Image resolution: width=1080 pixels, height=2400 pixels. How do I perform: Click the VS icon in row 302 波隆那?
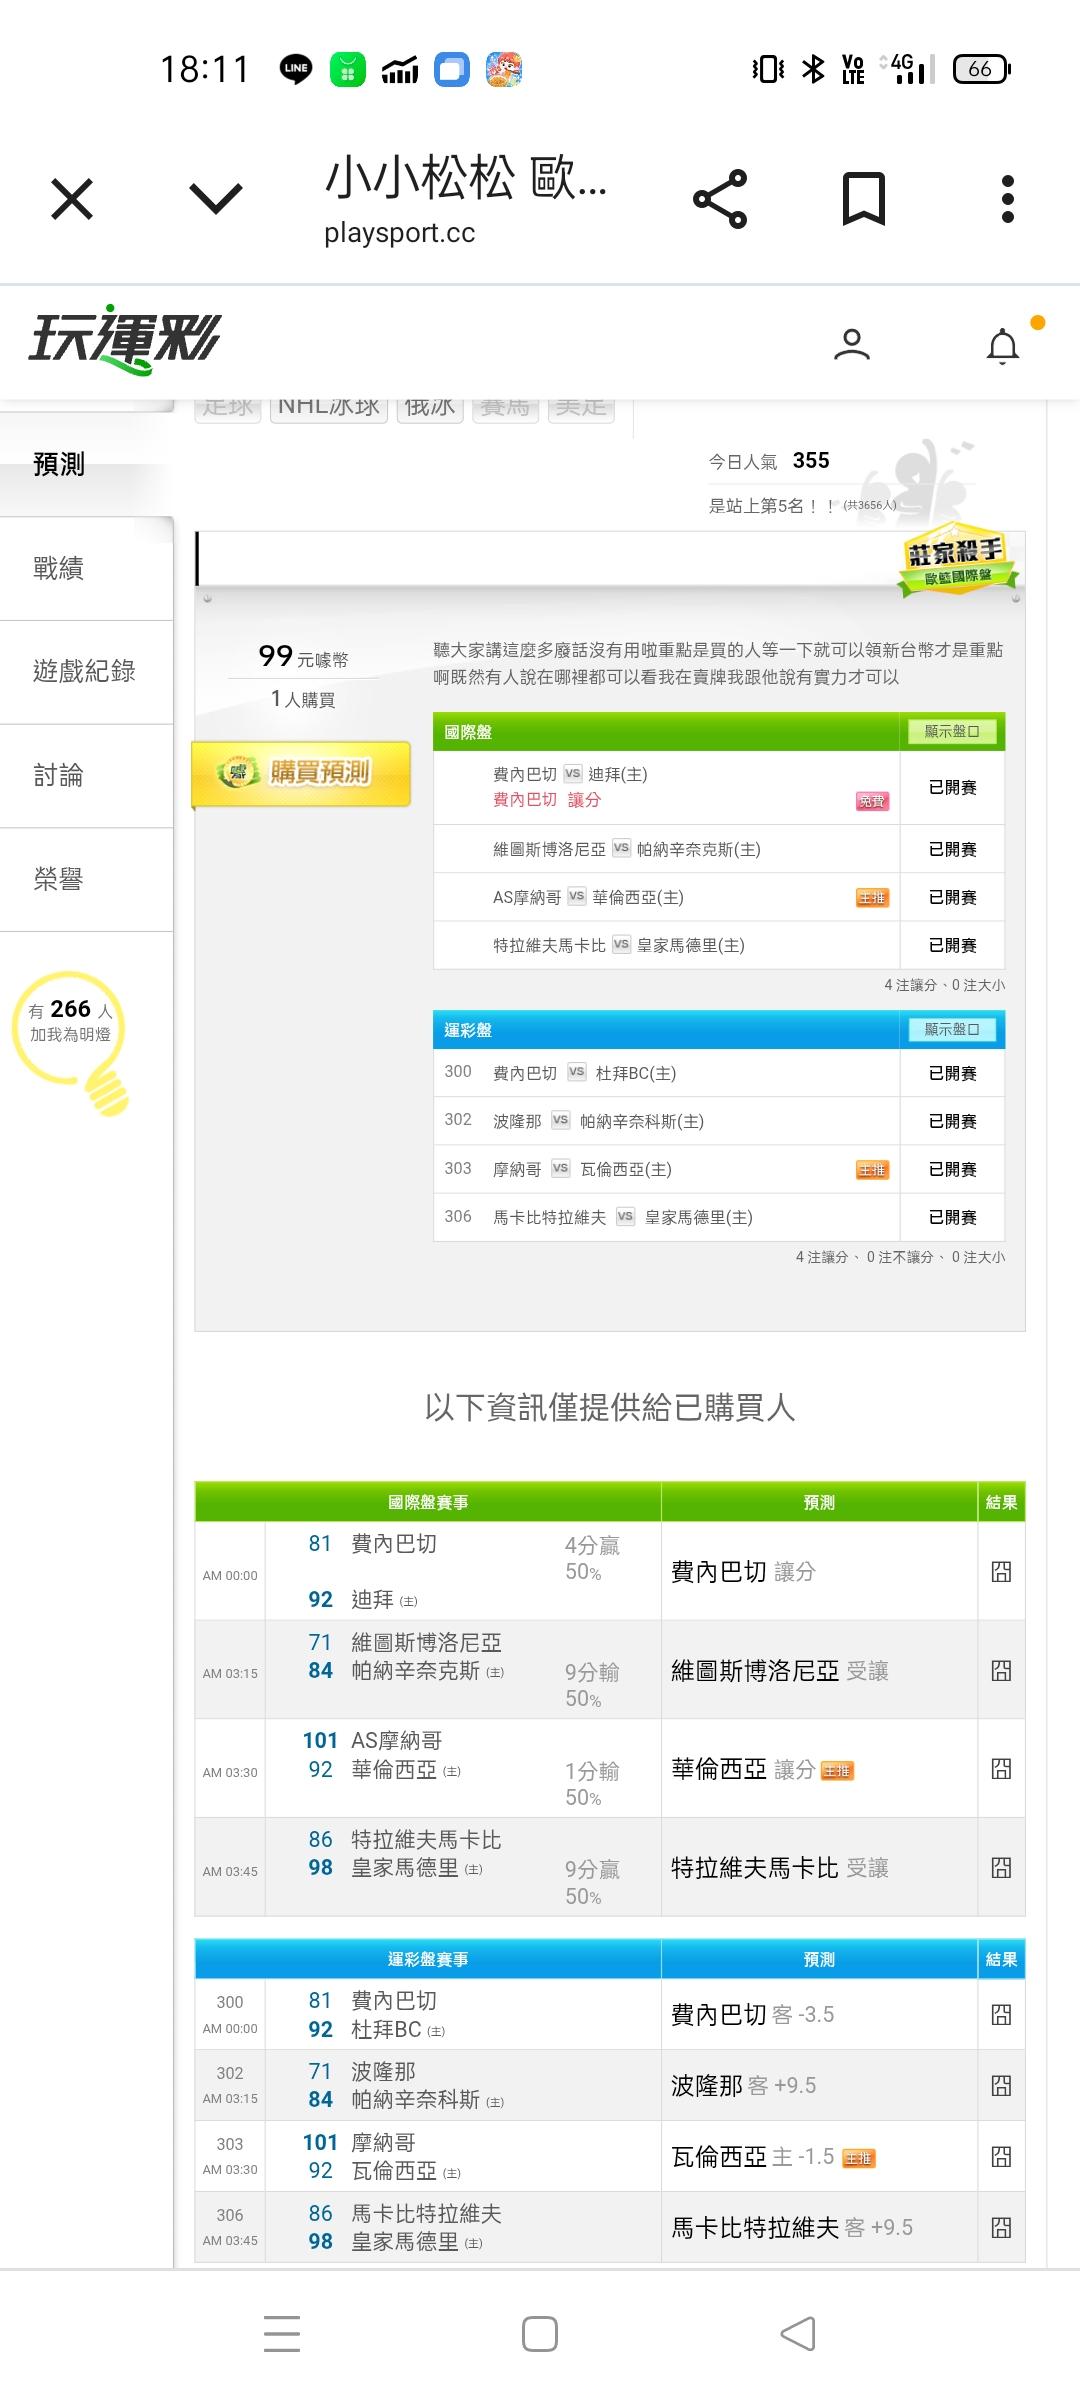pyautogui.click(x=560, y=1120)
